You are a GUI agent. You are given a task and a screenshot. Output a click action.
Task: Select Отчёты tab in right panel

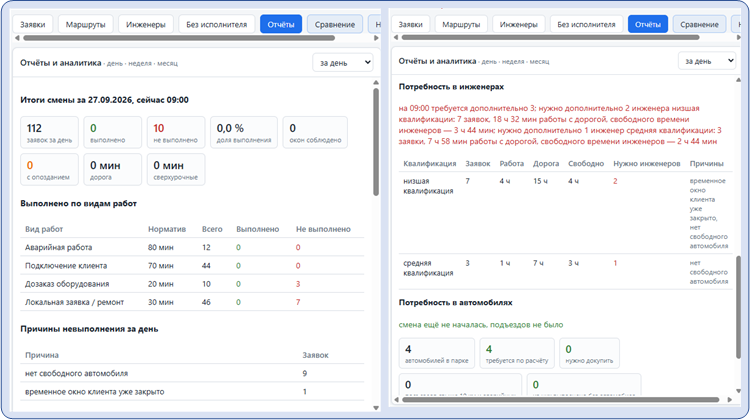coord(648,24)
